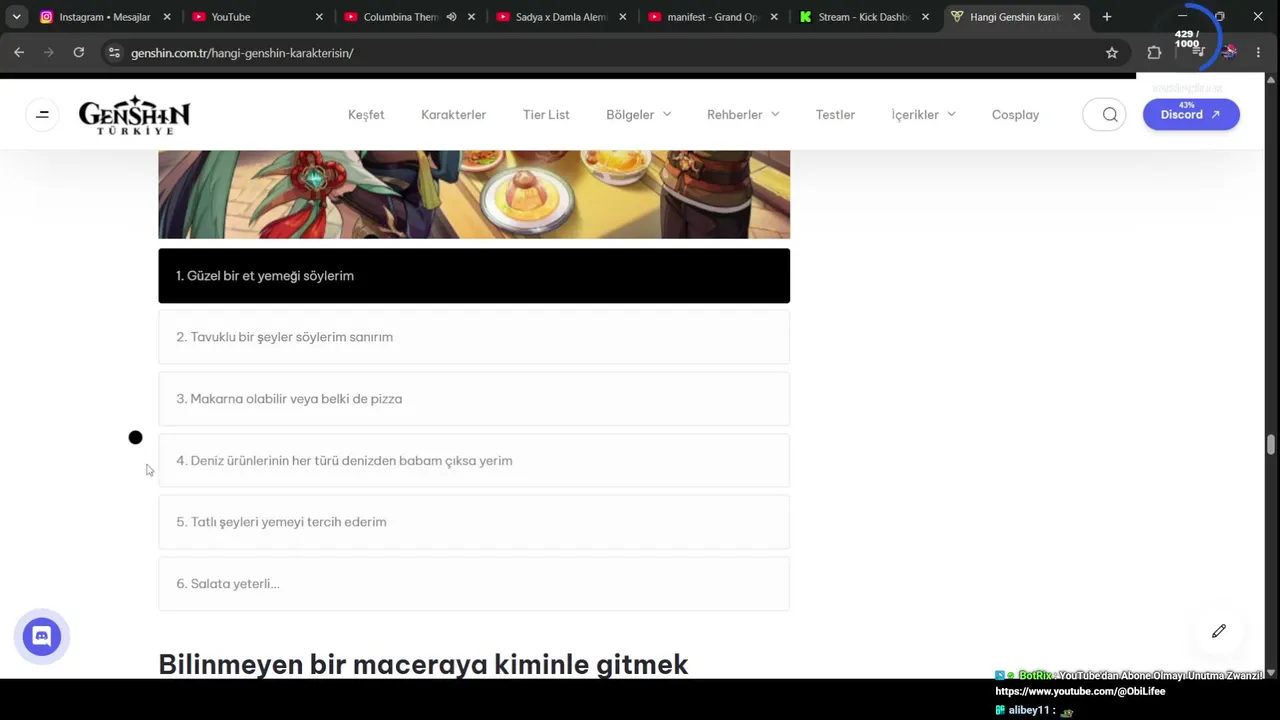This screenshot has height=720, width=1280.
Task: Expand the Rehberler dropdown
Action: pos(743,115)
